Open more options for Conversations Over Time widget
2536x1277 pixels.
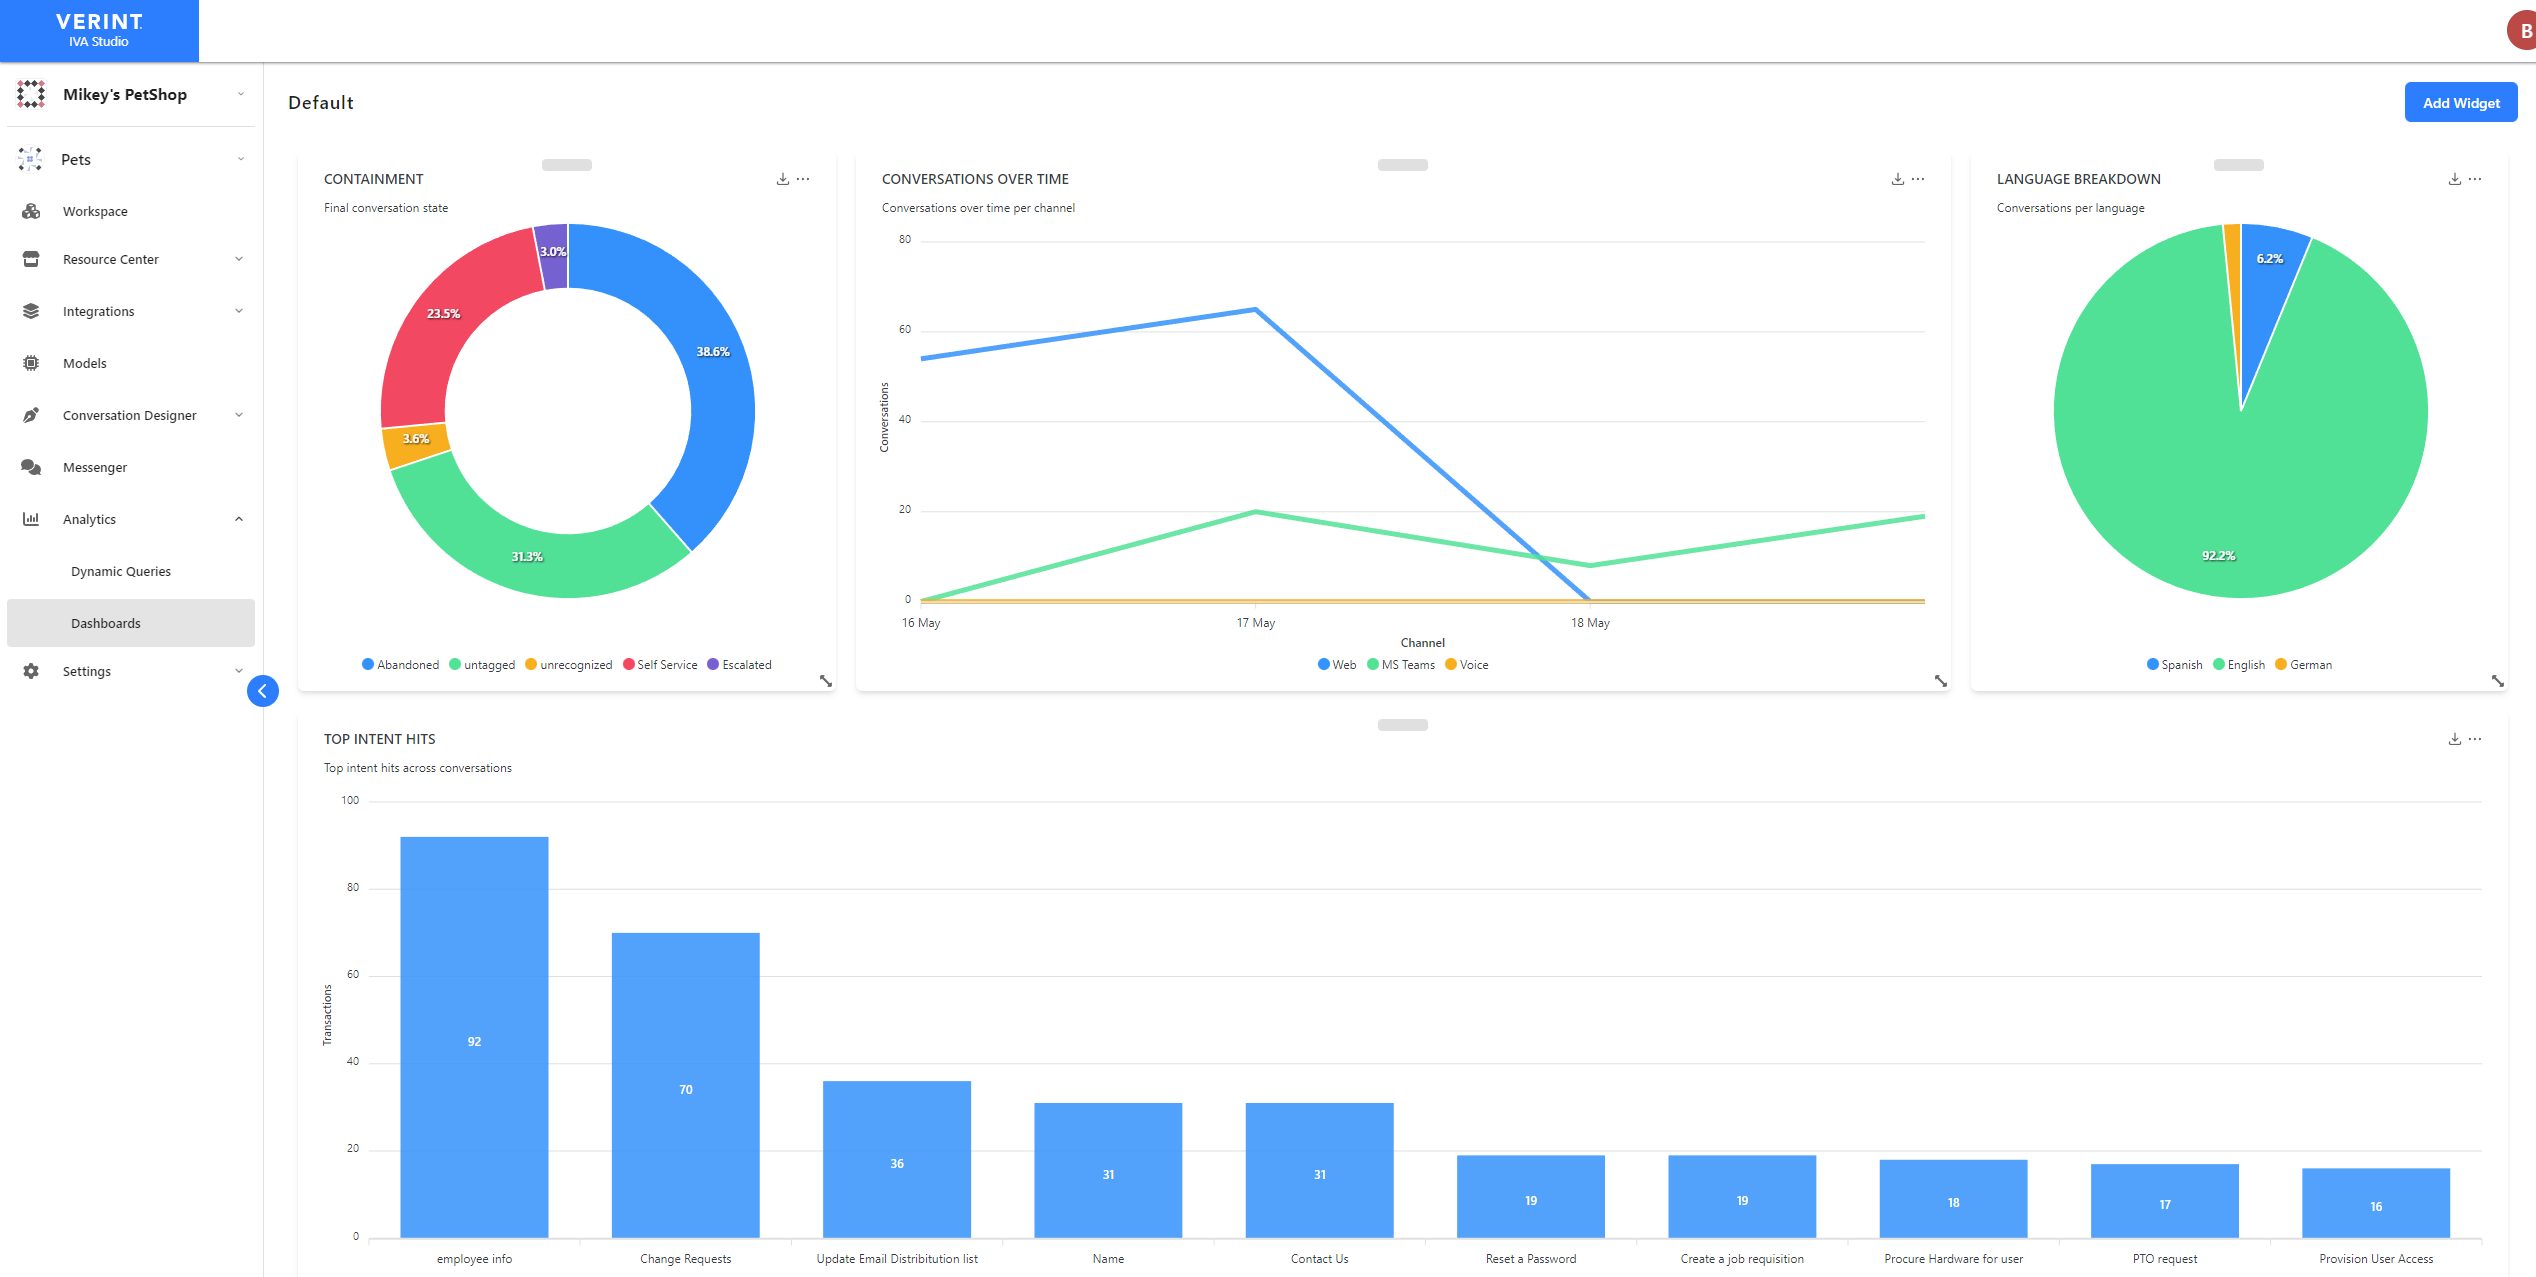click(x=1917, y=178)
